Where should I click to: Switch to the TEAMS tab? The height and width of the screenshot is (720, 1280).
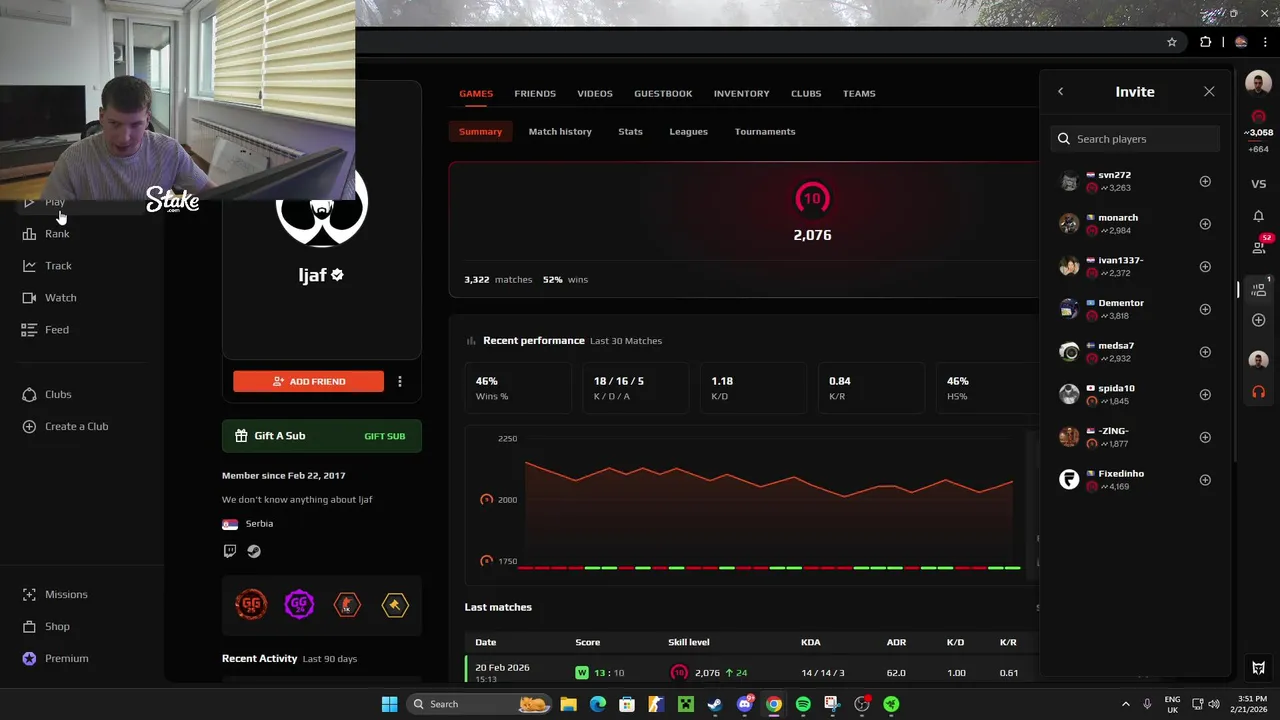click(859, 94)
